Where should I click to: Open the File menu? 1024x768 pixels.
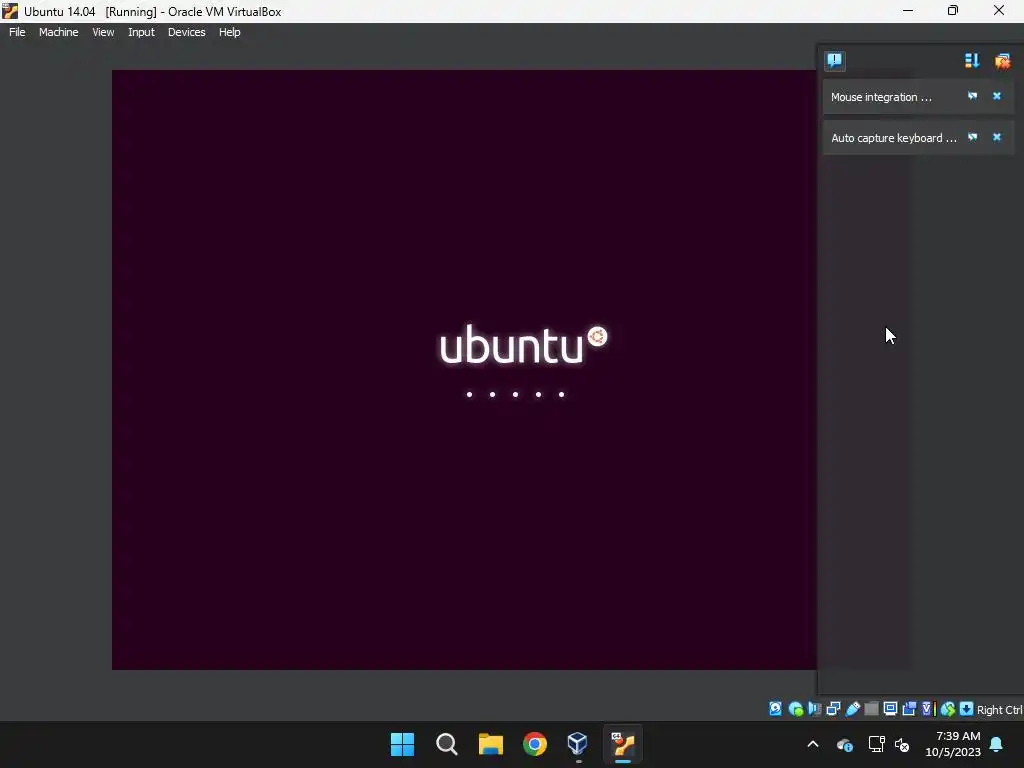[17, 32]
